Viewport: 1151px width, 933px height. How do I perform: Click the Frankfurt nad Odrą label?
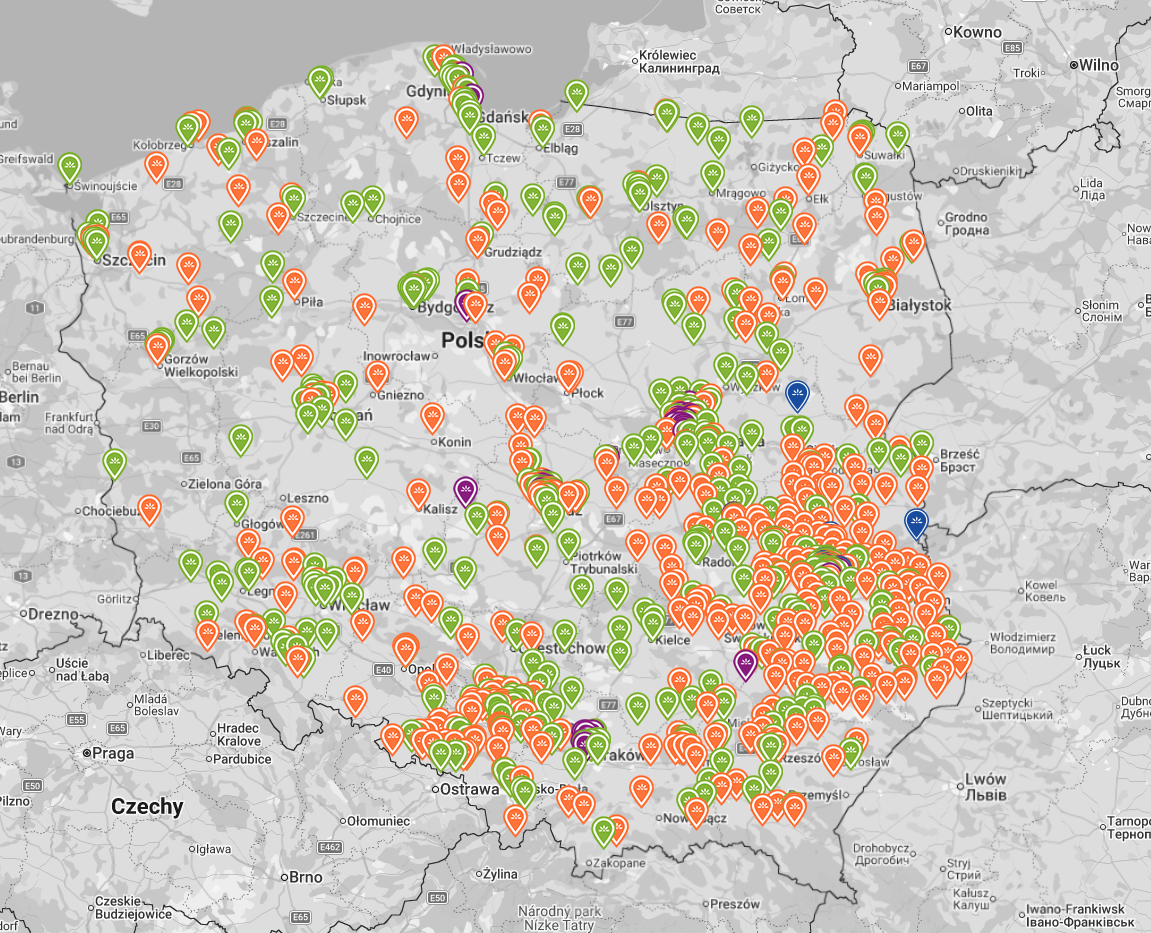click(x=70, y=423)
